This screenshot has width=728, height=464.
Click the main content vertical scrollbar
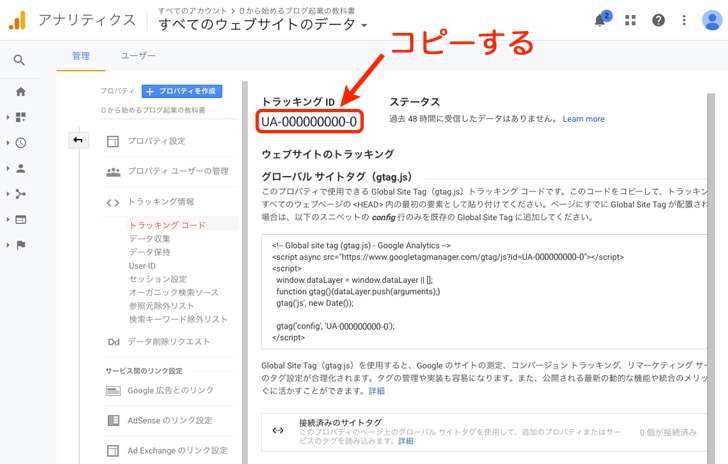click(x=711, y=278)
